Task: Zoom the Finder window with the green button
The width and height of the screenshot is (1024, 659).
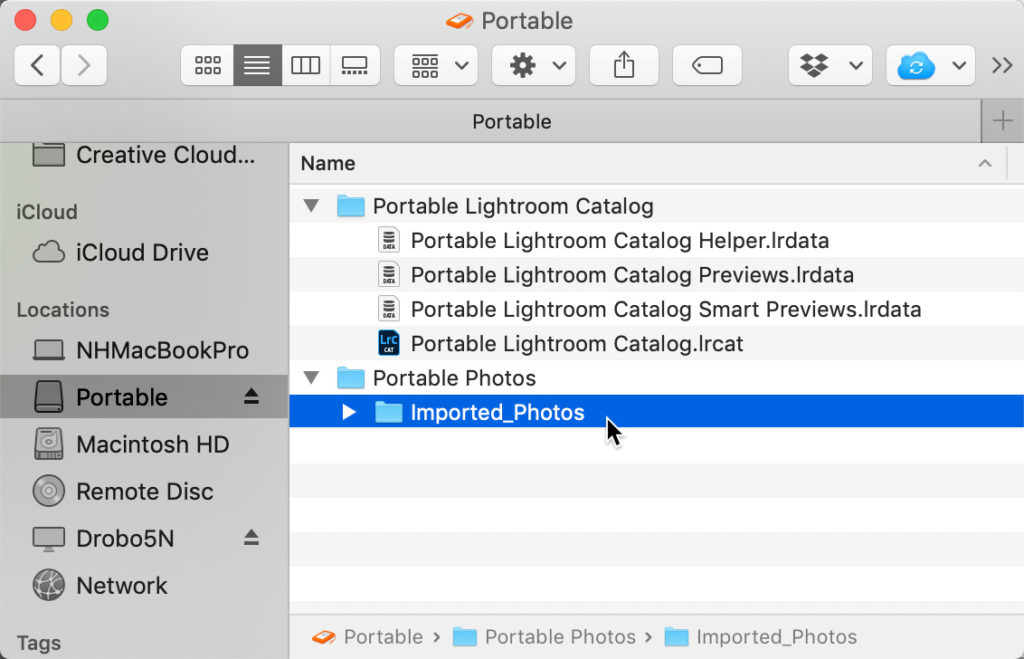Action: click(98, 20)
